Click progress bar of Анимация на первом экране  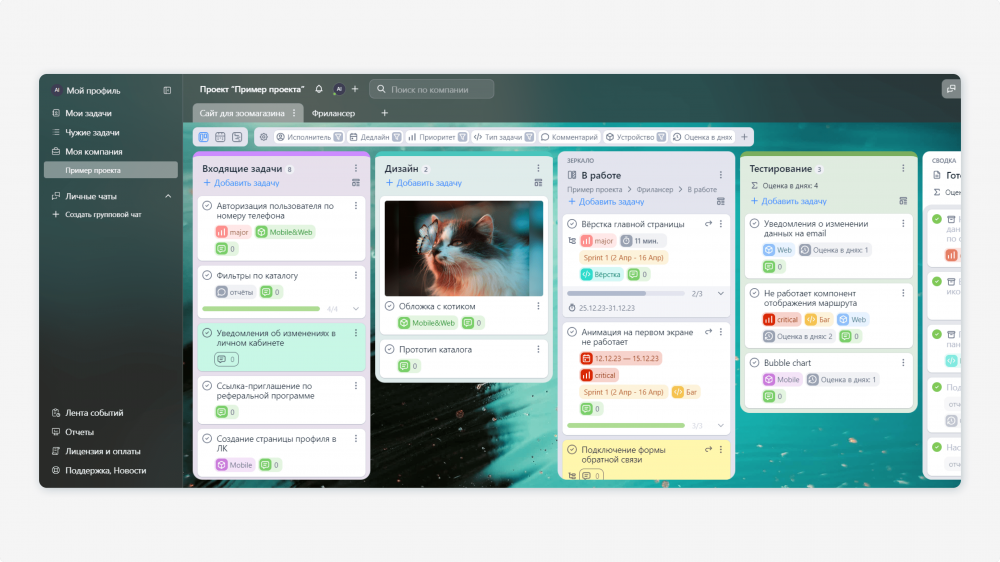(x=626, y=425)
